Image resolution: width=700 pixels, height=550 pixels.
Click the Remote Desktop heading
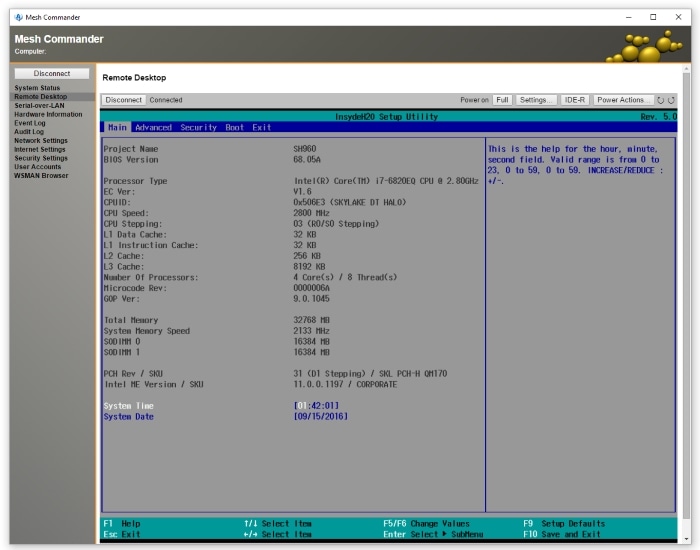tap(134, 78)
